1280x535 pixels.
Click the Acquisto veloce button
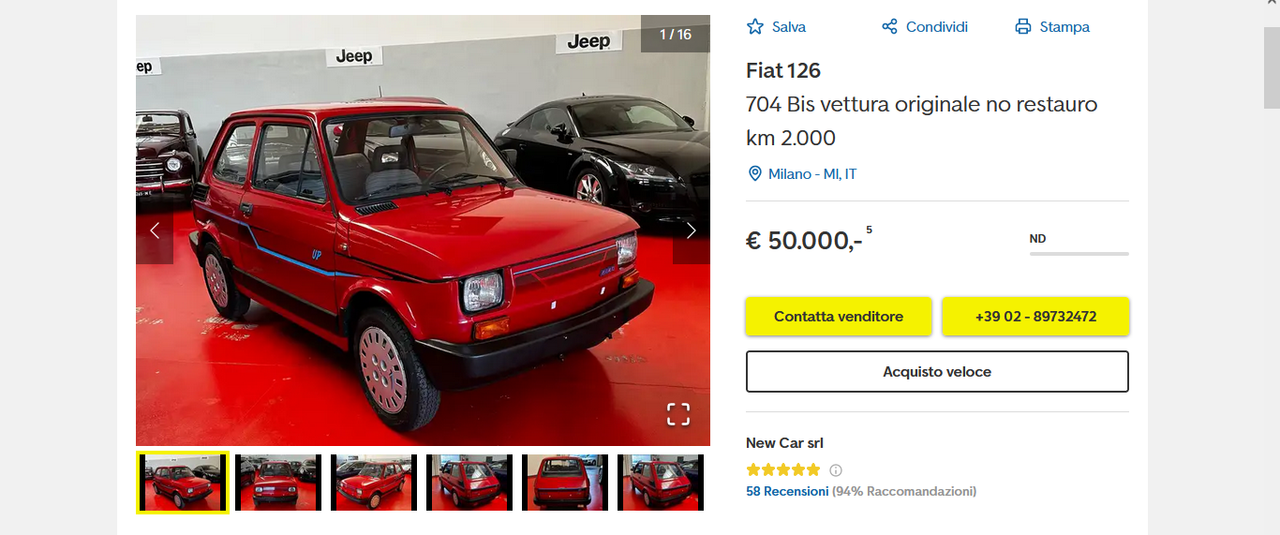tap(937, 371)
